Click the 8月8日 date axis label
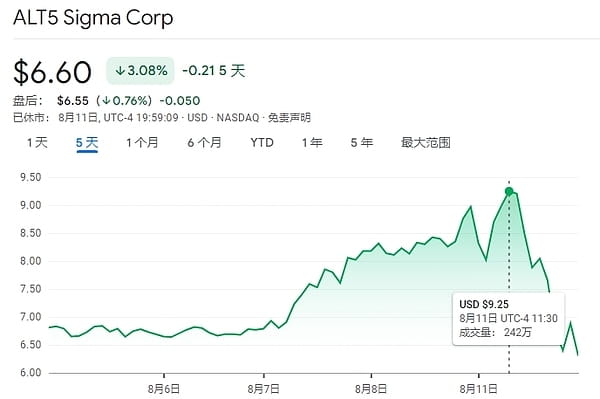This screenshot has width=600, height=399. tap(371, 389)
